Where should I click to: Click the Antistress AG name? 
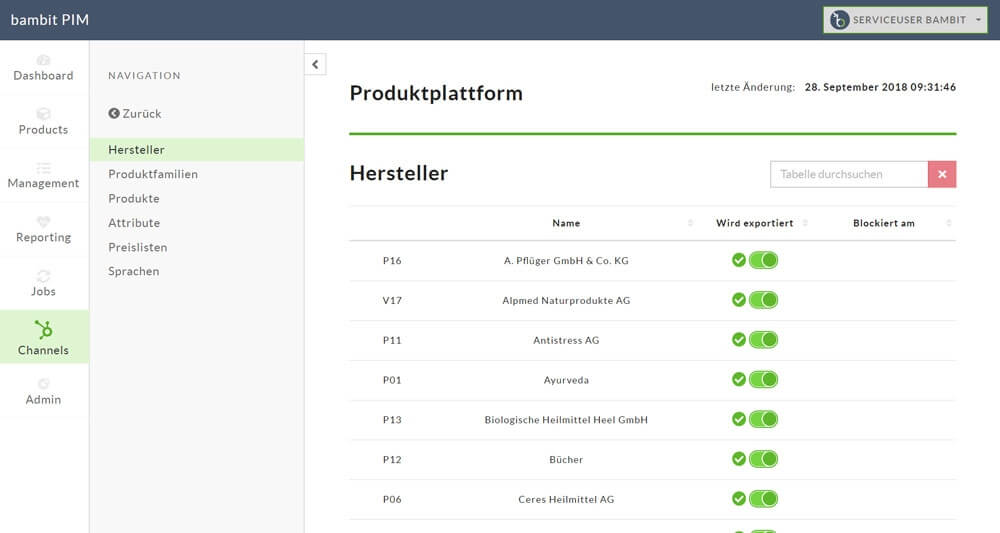[566, 340]
